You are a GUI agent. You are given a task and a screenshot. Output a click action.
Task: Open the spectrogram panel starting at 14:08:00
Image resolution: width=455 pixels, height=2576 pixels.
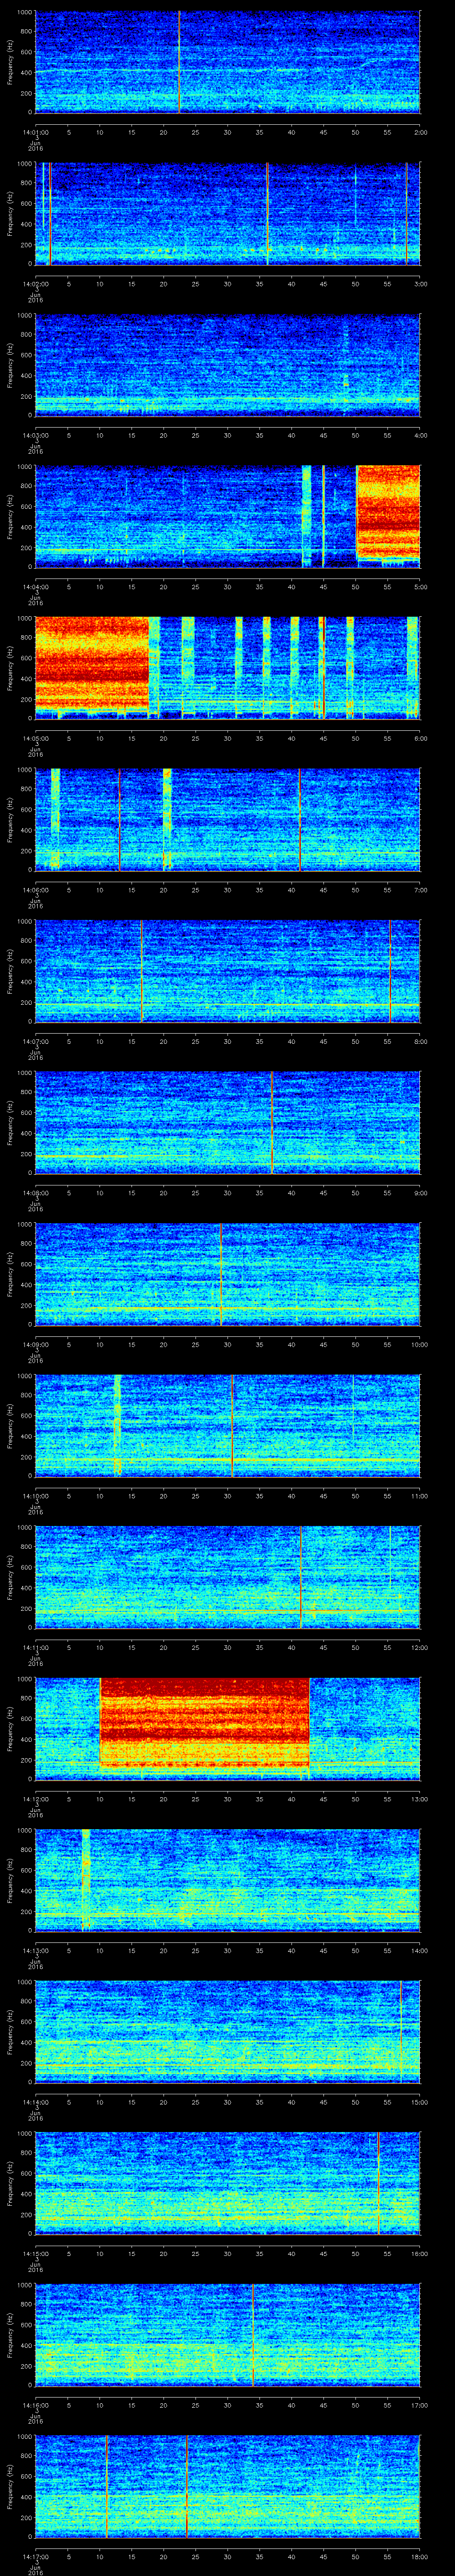[x=228, y=1122]
